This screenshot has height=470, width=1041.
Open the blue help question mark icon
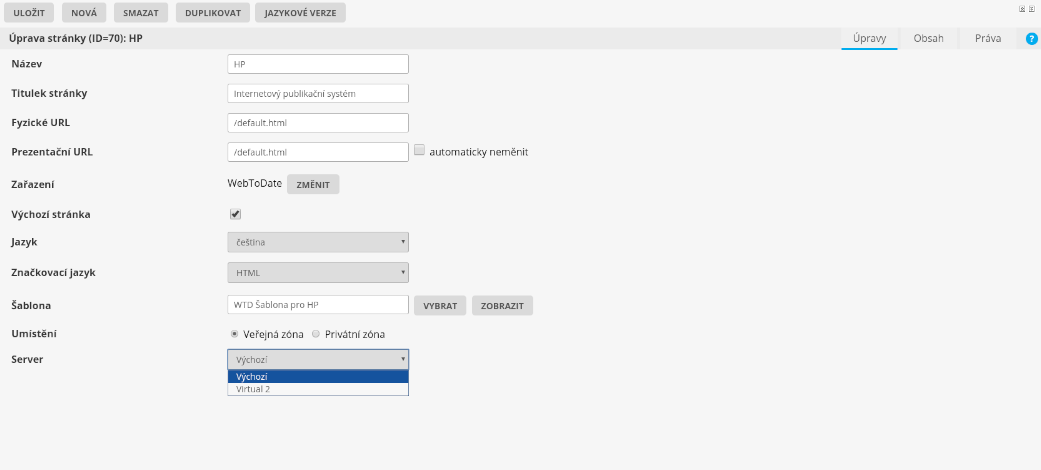(x=1032, y=39)
